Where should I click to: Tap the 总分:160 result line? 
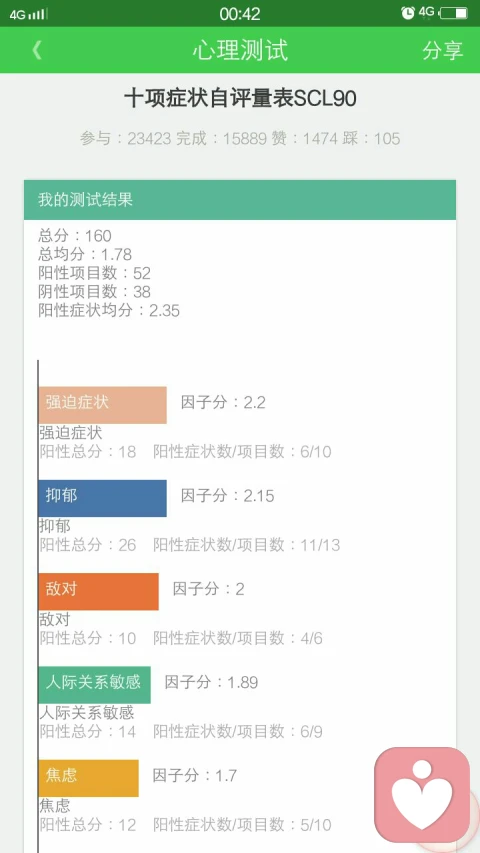[75, 236]
